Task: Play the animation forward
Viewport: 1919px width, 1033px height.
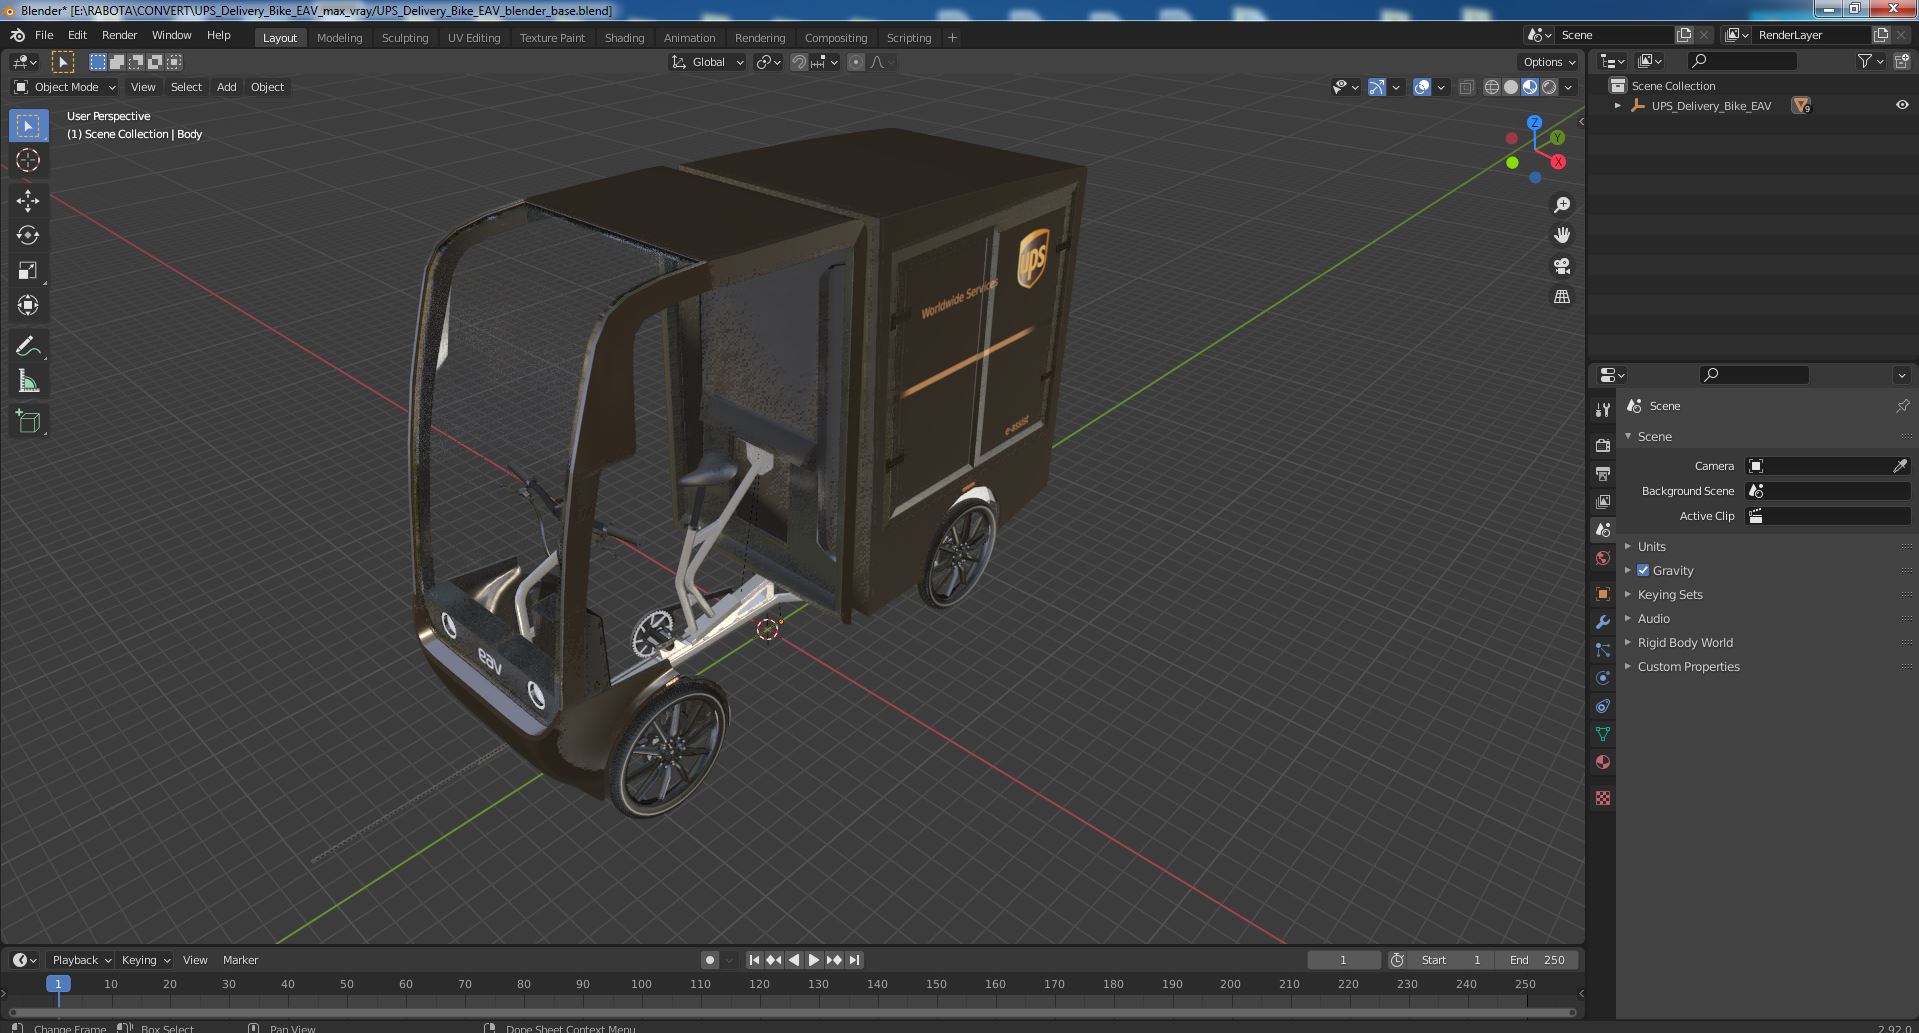Action: click(x=814, y=960)
